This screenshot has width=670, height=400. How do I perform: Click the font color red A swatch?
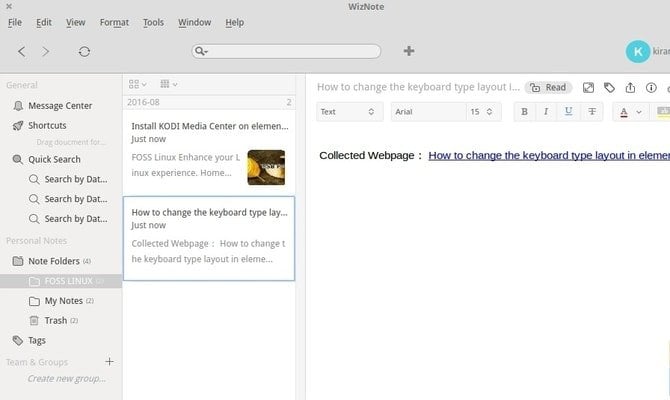625,112
